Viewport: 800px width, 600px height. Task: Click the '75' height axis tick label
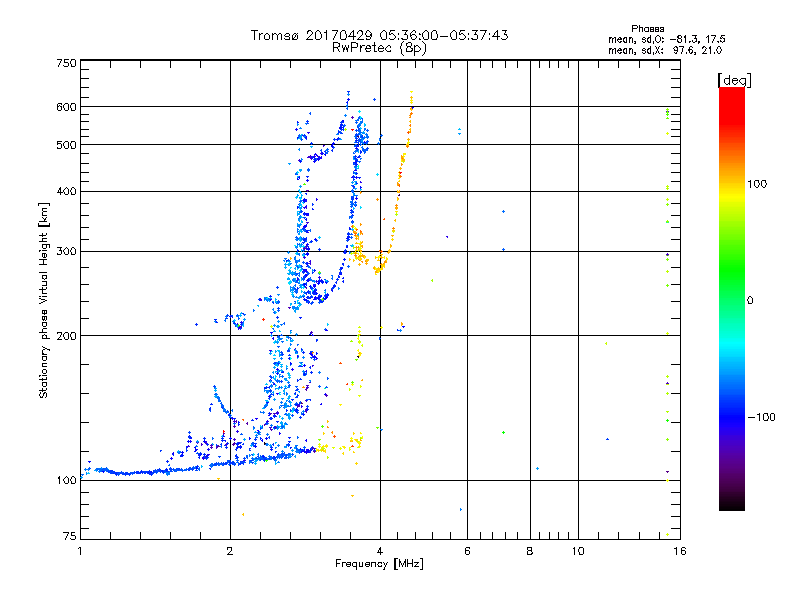70,536
